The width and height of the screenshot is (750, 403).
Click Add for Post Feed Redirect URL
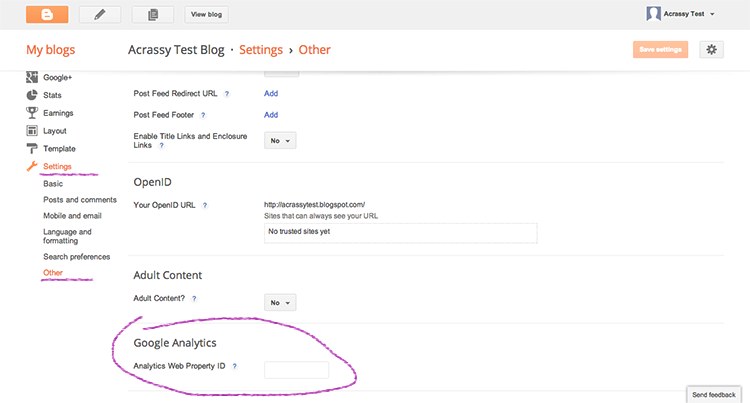point(271,93)
